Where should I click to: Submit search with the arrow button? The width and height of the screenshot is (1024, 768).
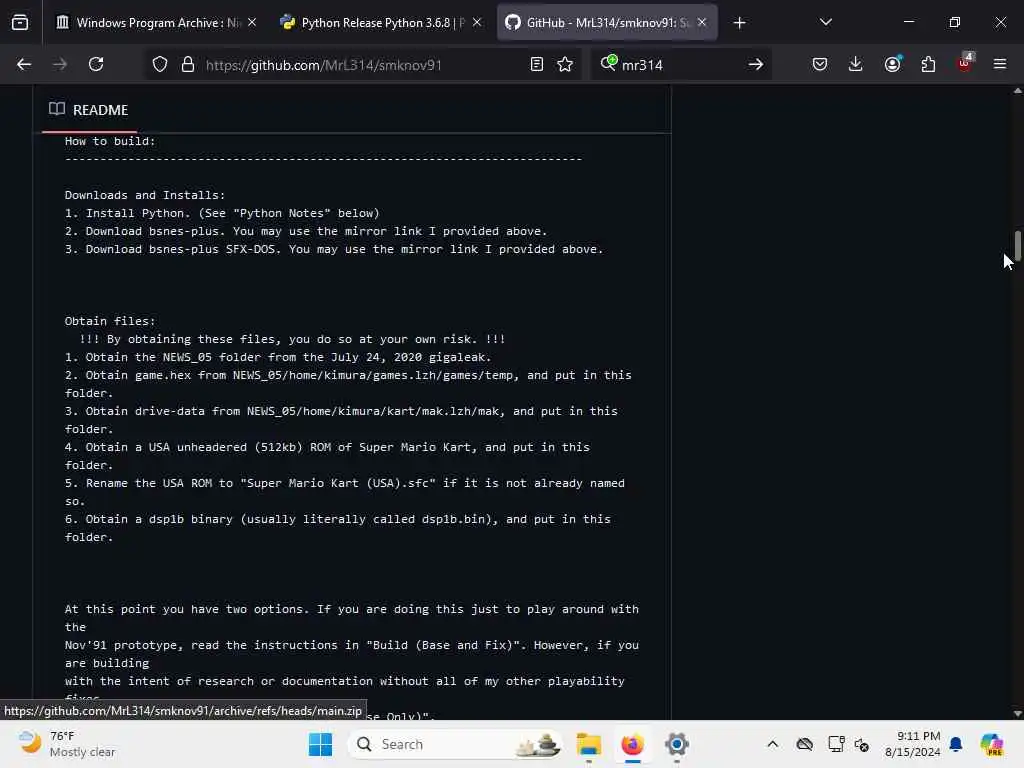tap(756, 64)
